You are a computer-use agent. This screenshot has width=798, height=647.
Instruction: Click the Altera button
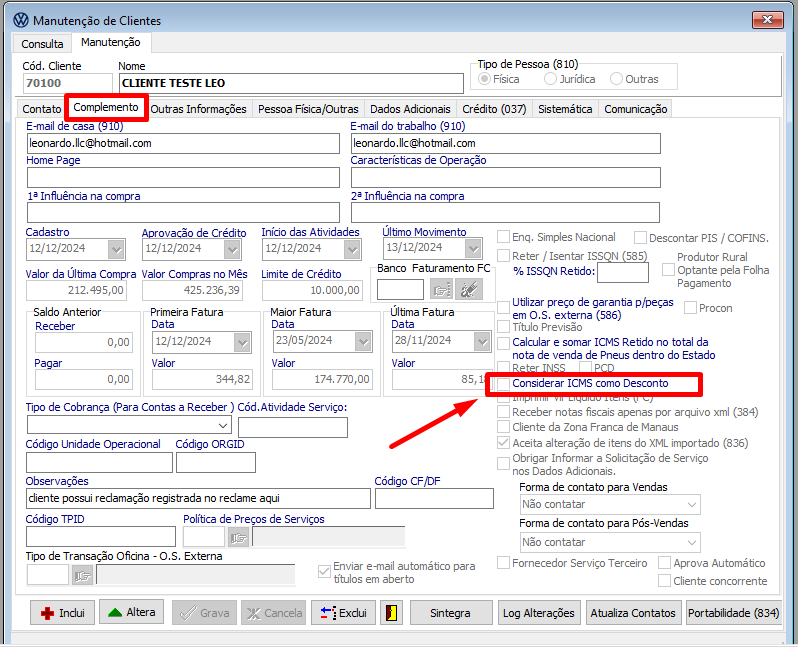pos(131,612)
